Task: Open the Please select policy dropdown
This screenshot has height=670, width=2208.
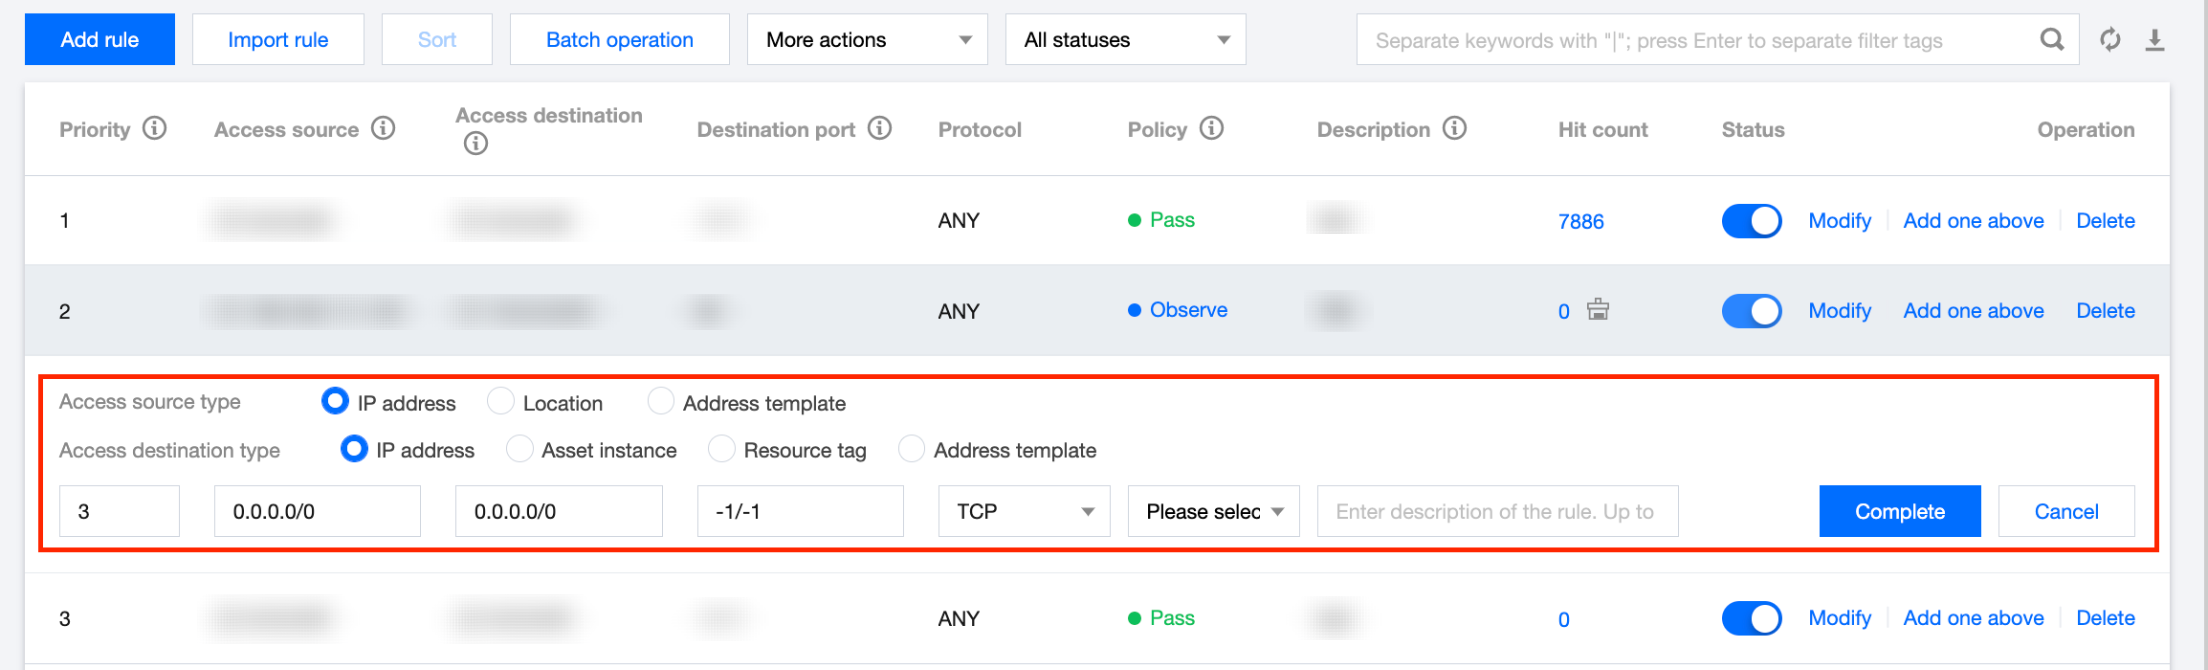Action: [1213, 512]
